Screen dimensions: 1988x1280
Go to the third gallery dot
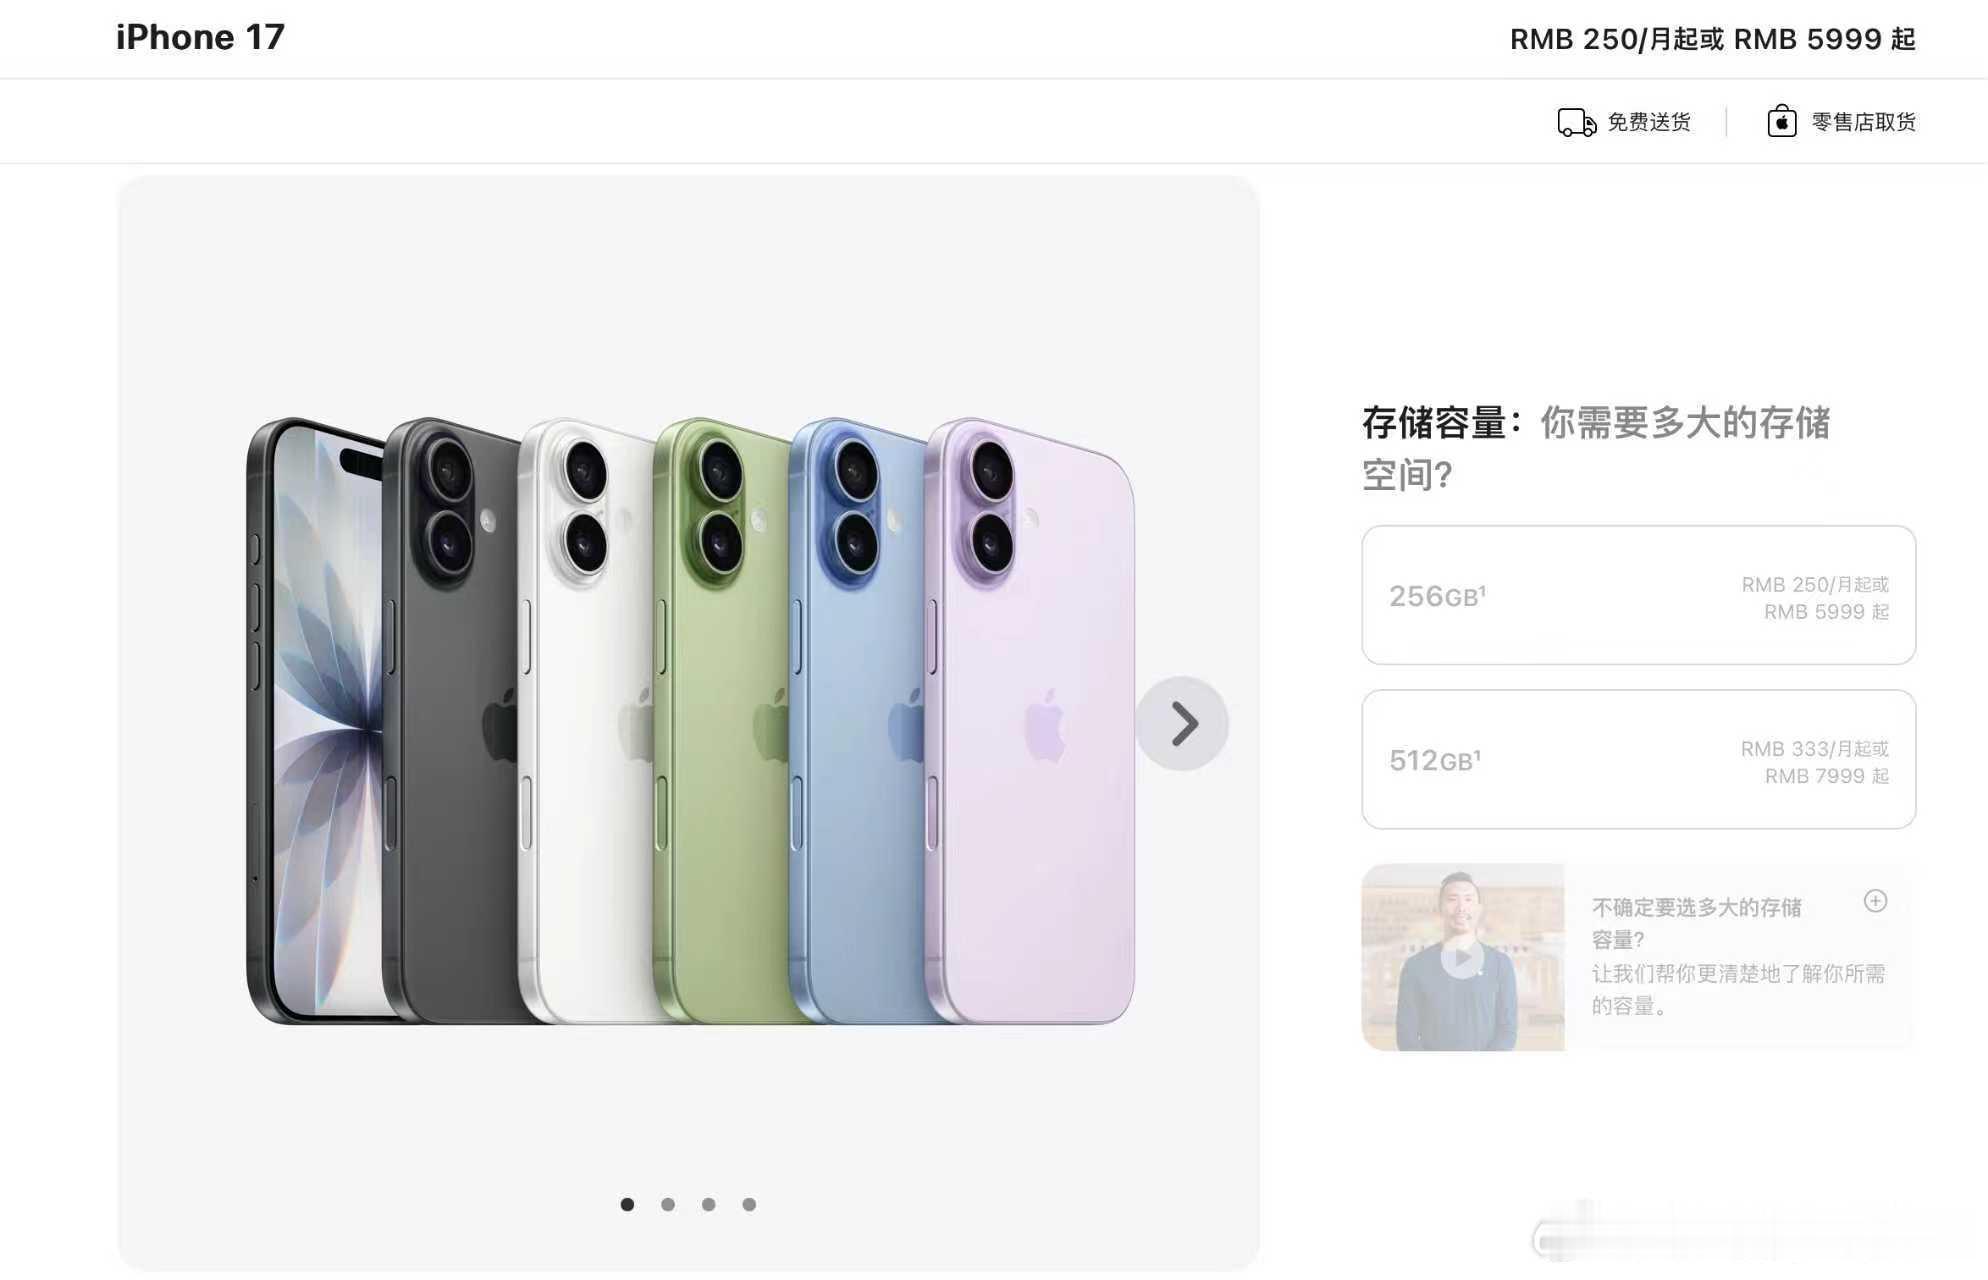[708, 1204]
